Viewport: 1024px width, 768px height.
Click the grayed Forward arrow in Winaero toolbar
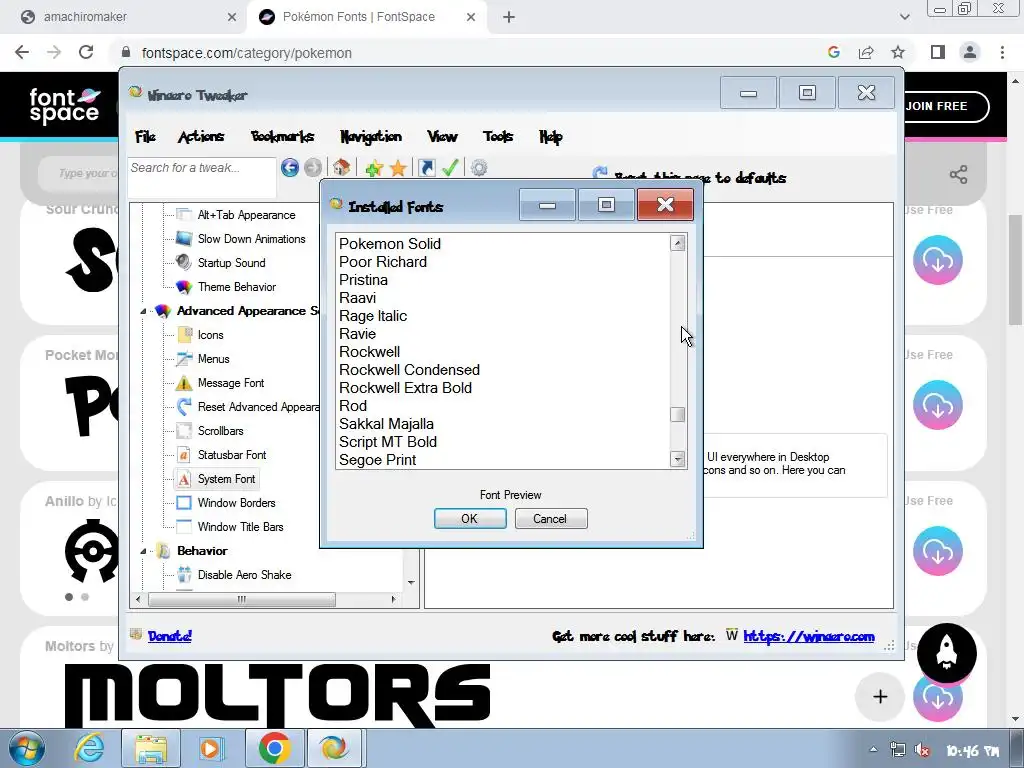313,168
